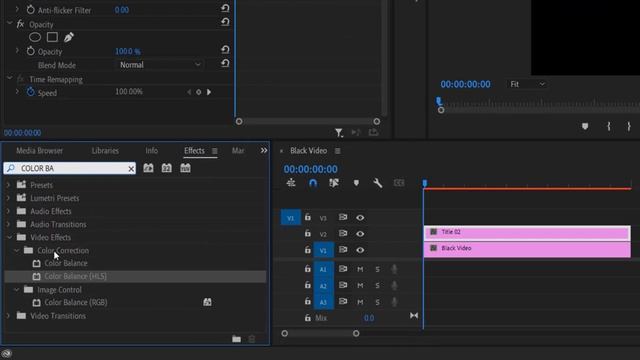Viewport: 640px width, 360px height.
Task: Reset the Blend Mode parameter
Action: (225, 64)
